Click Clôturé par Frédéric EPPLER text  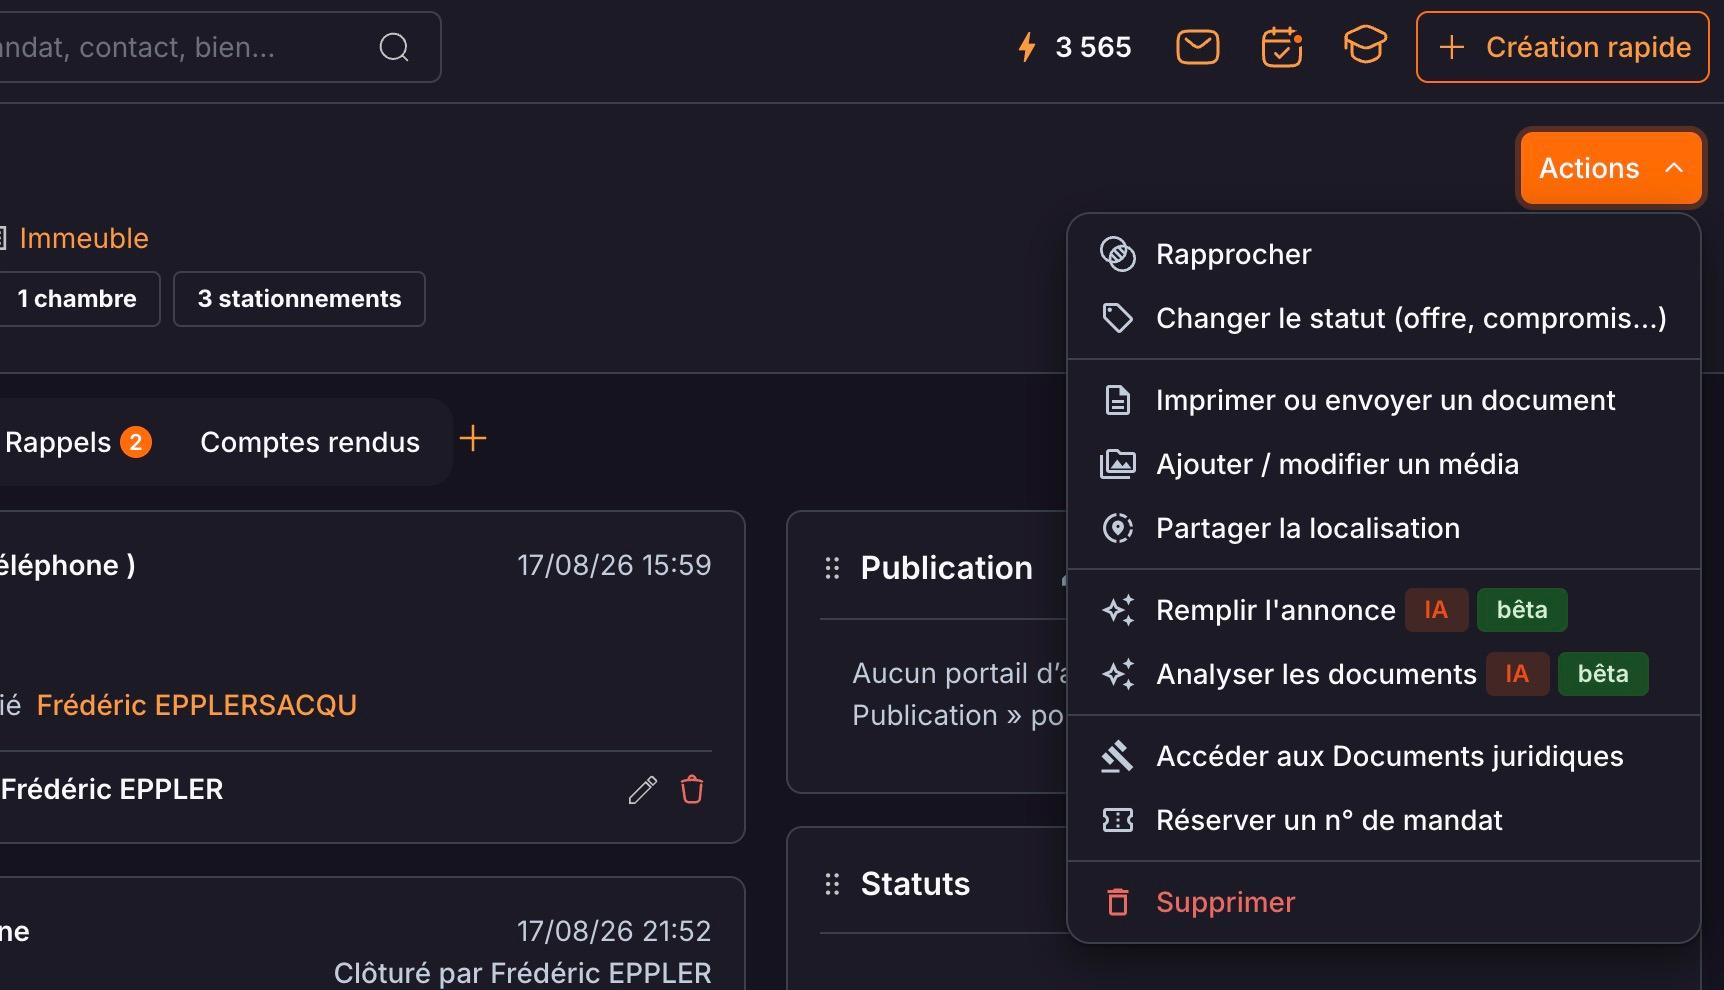[x=522, y=973]
